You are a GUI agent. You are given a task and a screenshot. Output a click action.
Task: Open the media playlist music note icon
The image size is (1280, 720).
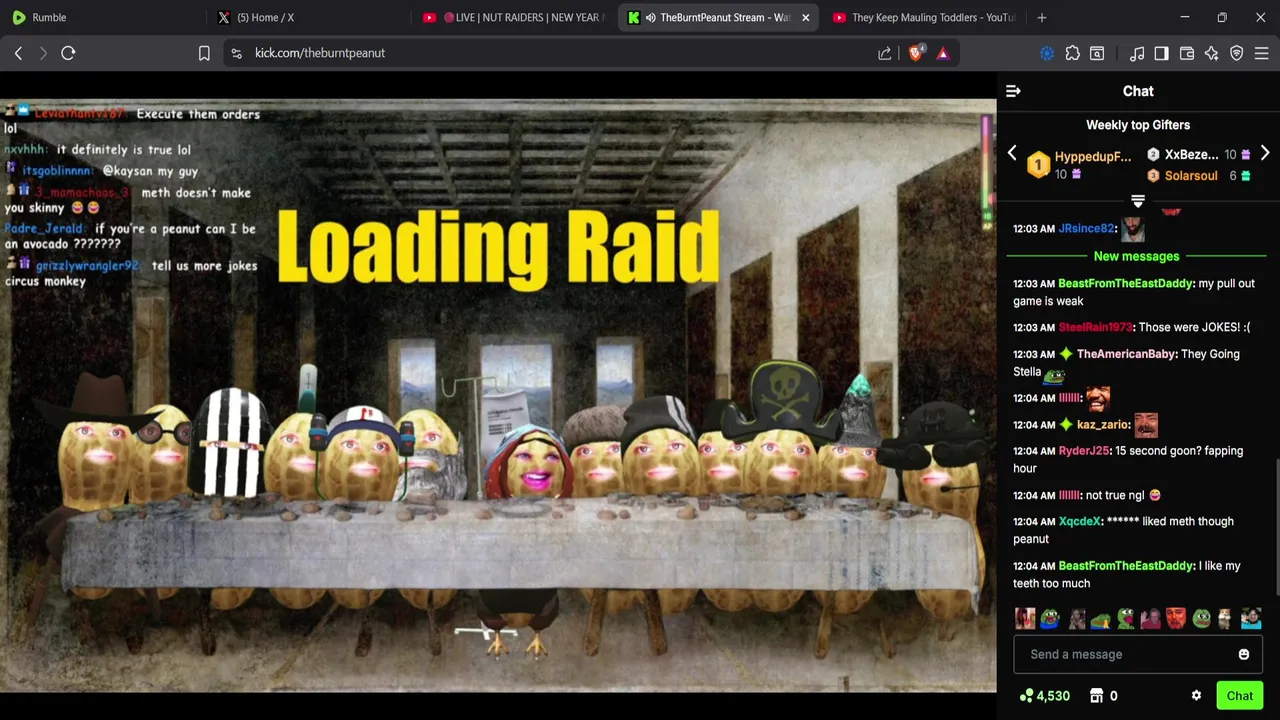[x=1137, y=53]
